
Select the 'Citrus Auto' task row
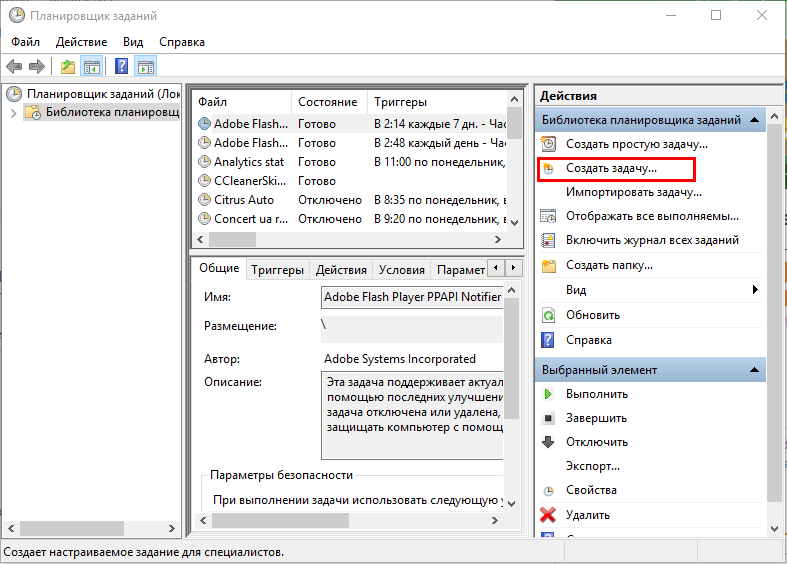(351, 200)
